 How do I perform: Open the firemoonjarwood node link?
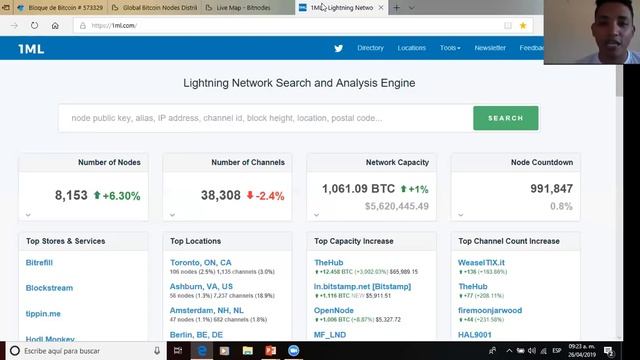tap(490, 310)
